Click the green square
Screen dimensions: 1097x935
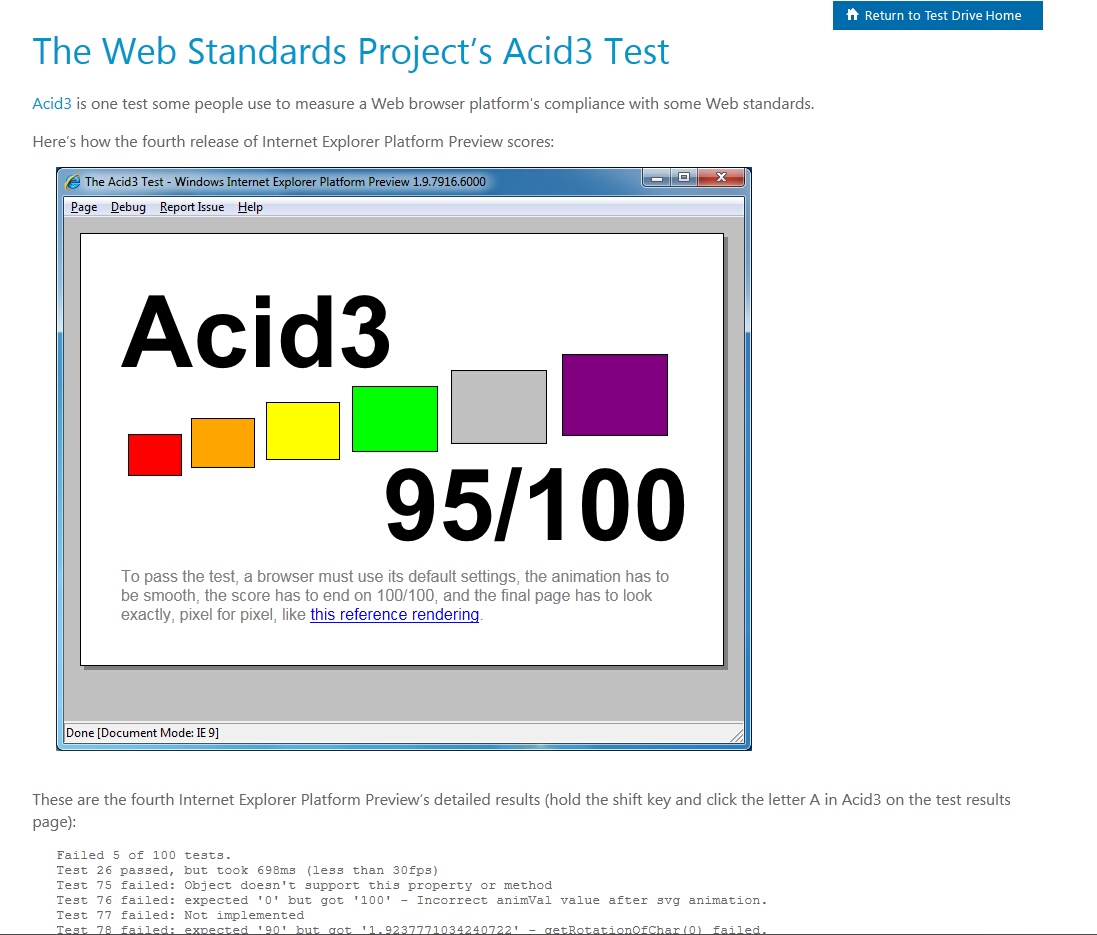395,419
